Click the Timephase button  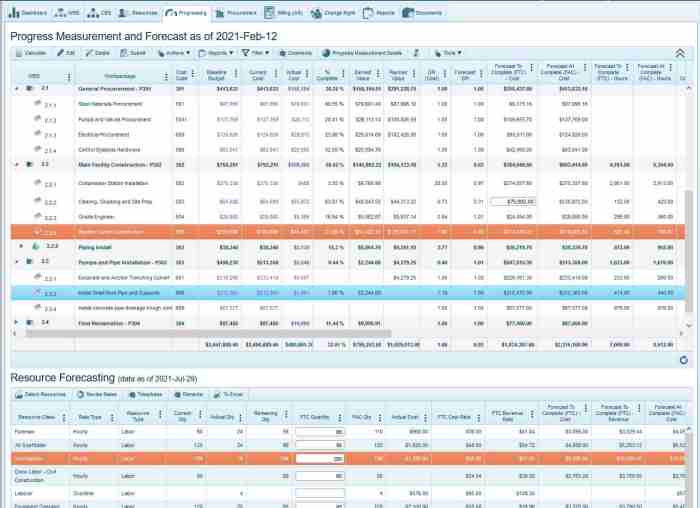pos(146,395)
